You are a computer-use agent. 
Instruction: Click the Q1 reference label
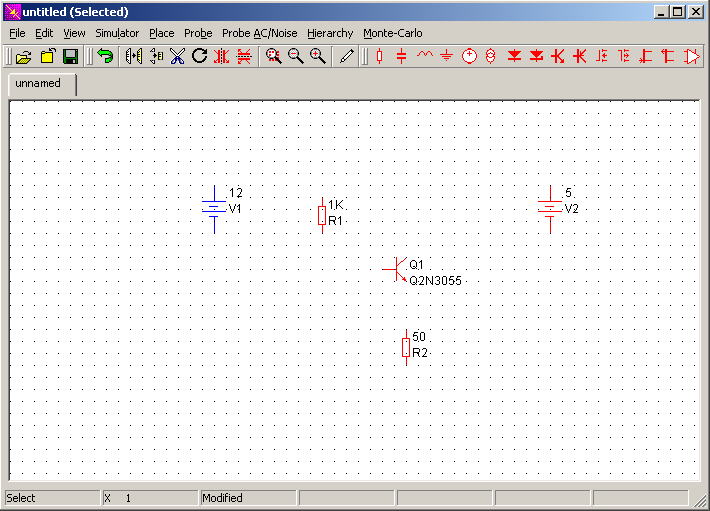click(416, 265)
